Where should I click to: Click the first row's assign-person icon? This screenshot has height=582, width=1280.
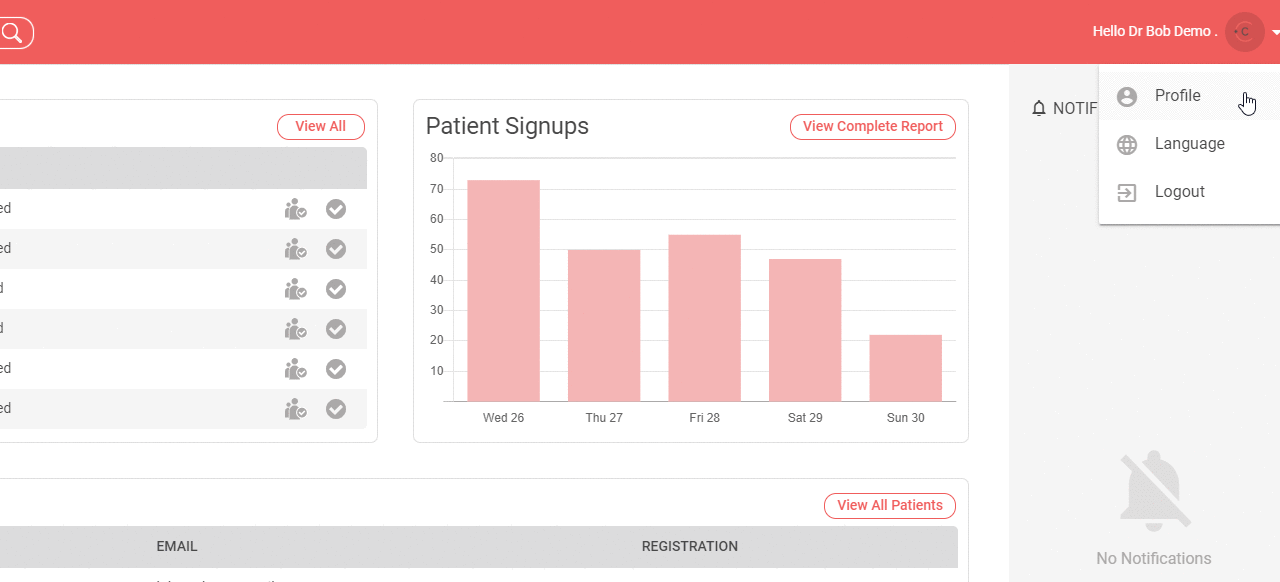[295, 209]
